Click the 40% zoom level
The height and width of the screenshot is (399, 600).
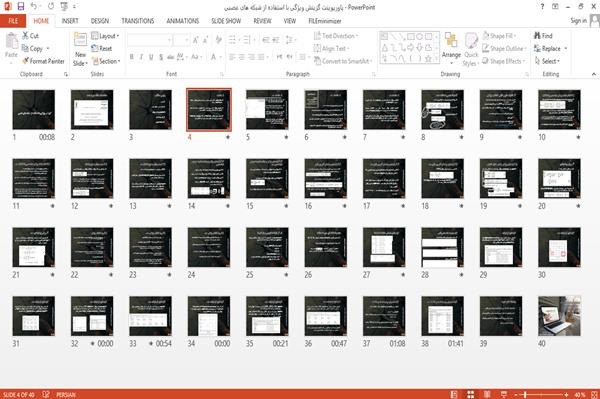point(580,394)
